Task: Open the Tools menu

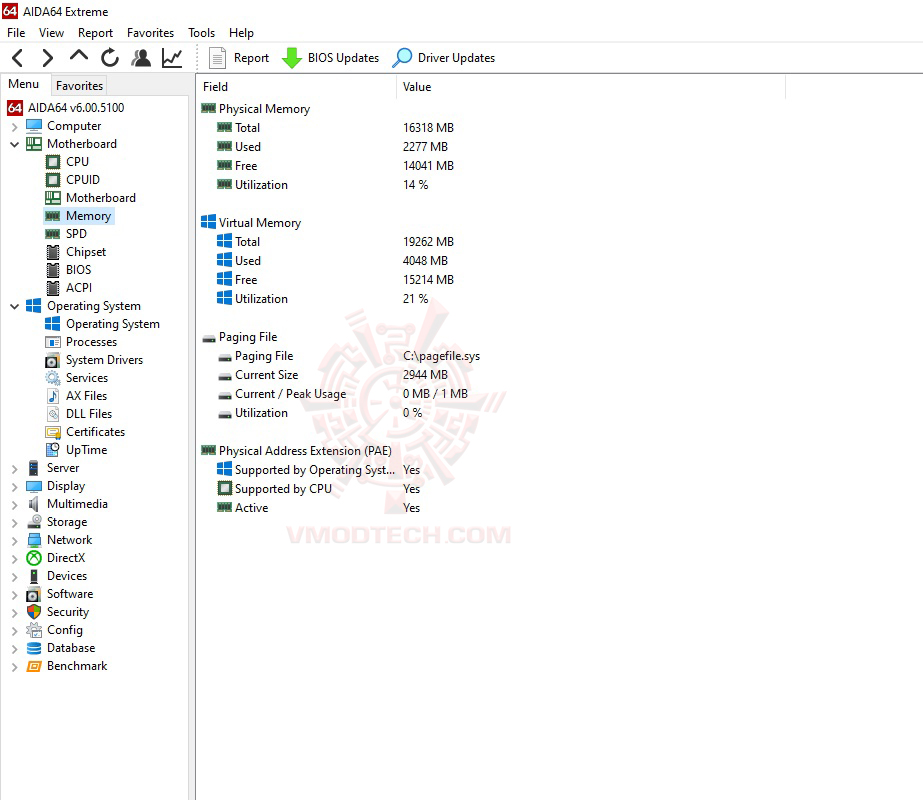Action: (201, 33)
